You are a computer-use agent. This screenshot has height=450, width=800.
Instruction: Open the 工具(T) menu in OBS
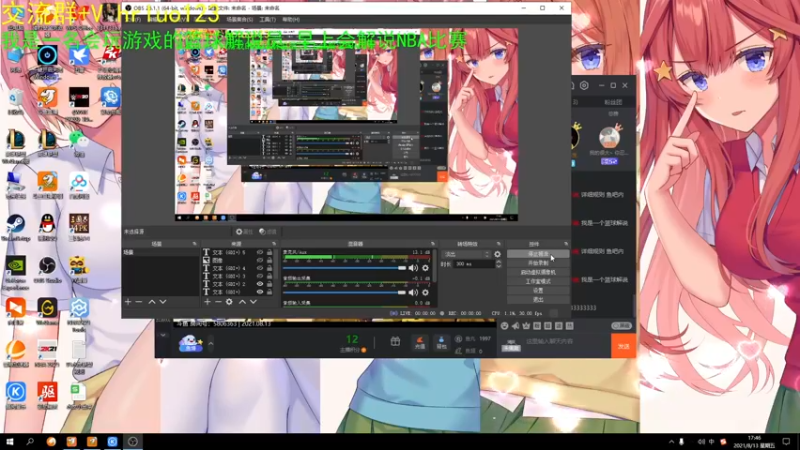click(267, 19)
